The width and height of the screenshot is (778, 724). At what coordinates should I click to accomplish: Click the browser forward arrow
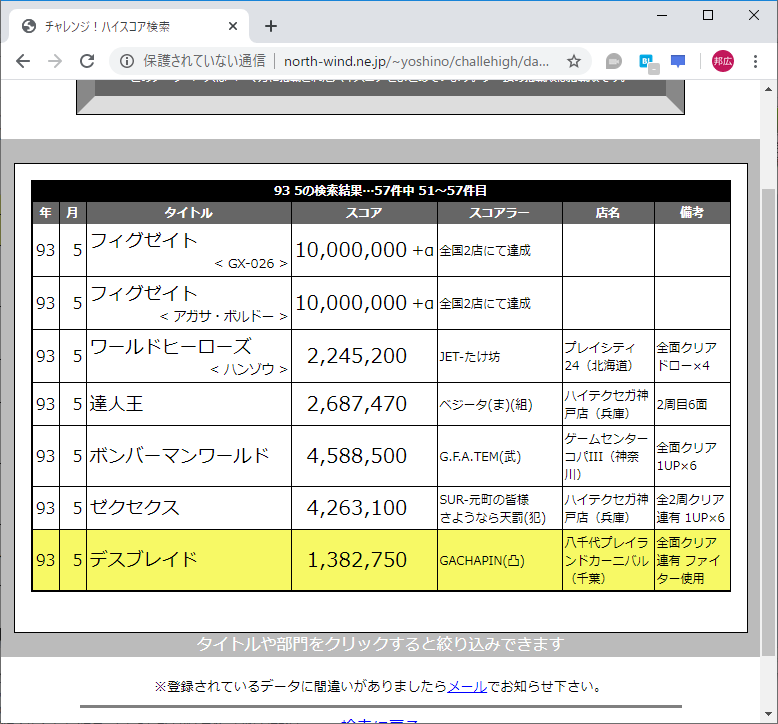[x=55, y=61]
